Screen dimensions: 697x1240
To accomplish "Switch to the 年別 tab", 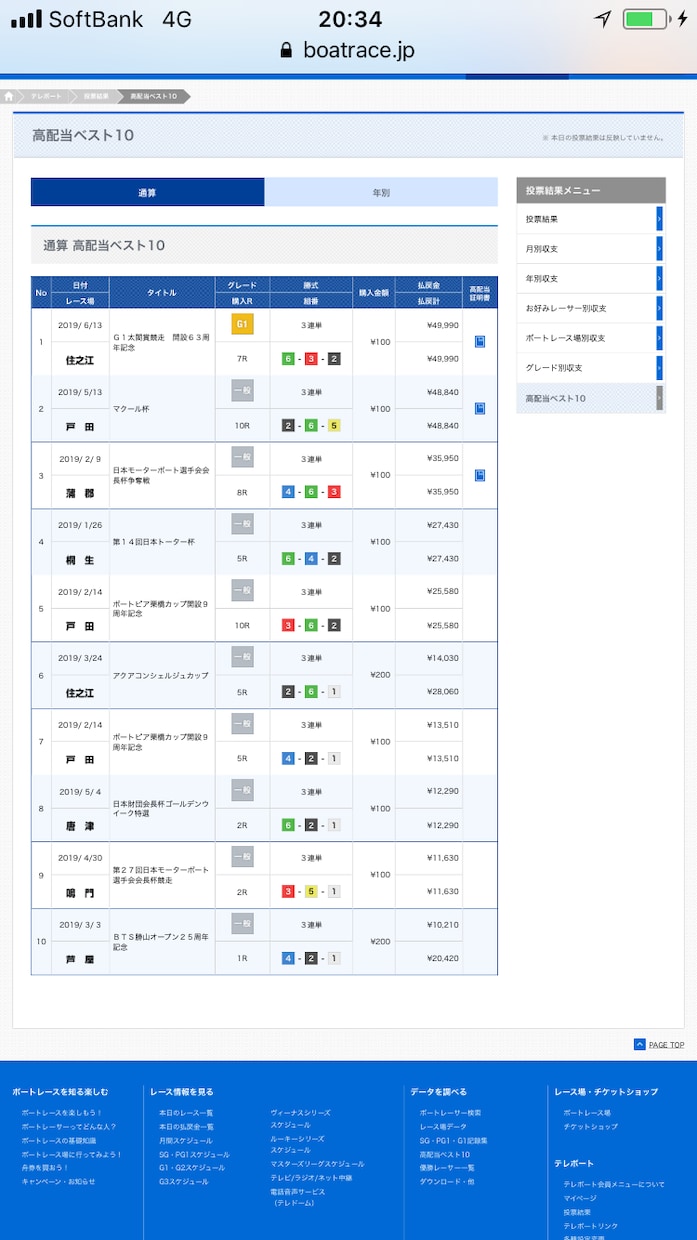I will (381, 192).
